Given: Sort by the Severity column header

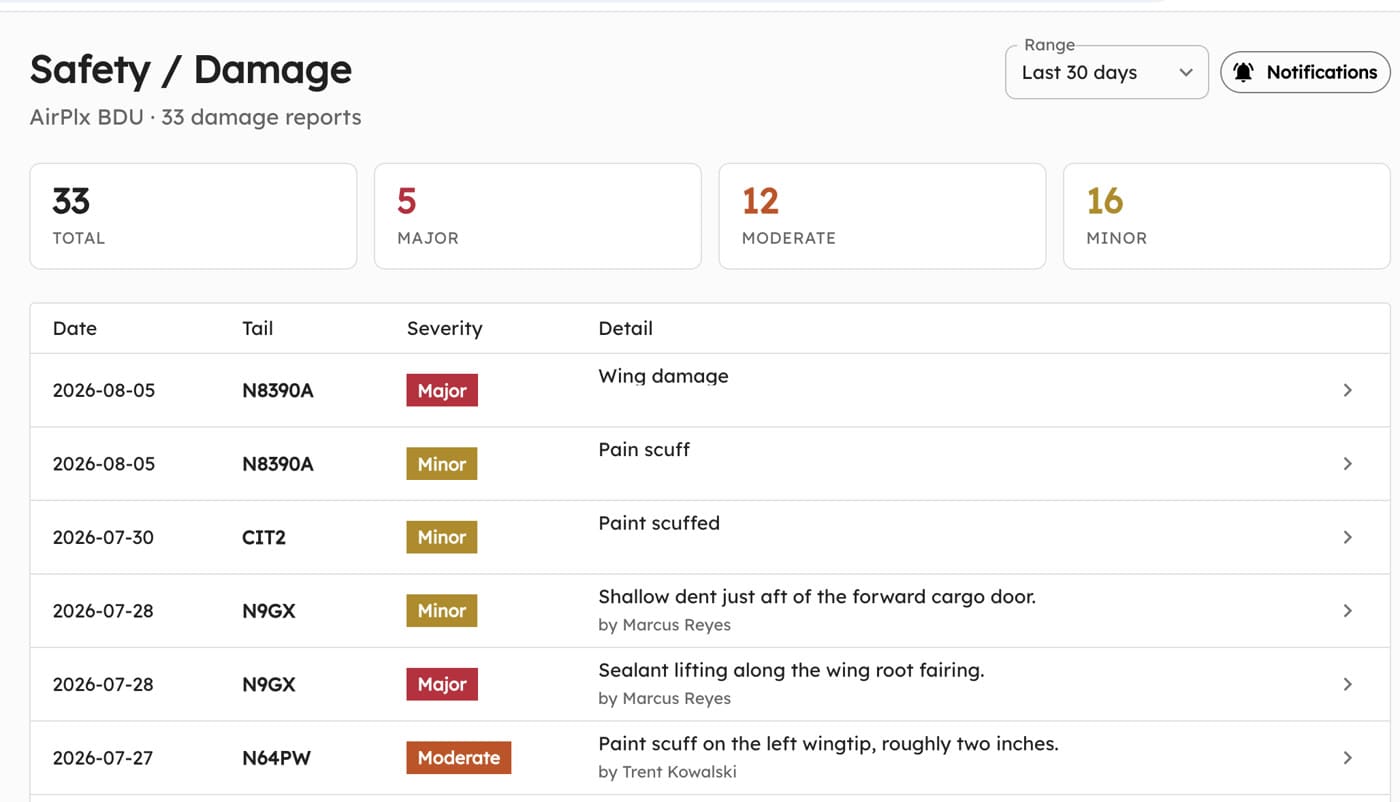Looking at the screenshot, I should [x=444, y=328].
